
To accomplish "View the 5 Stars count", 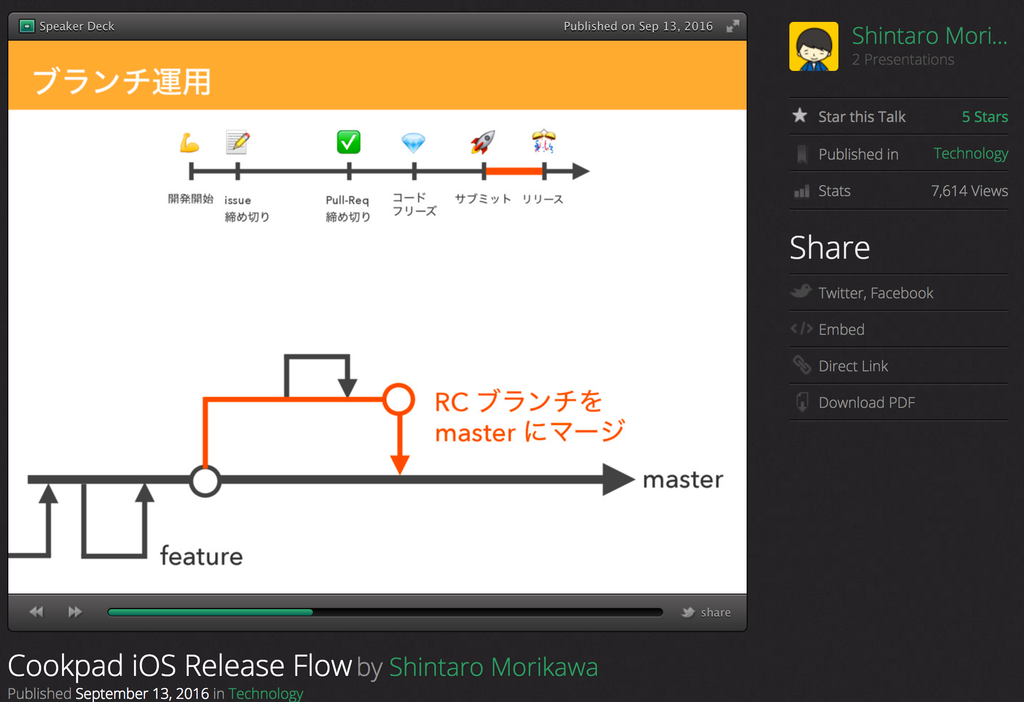I will [x=984, y=117].
